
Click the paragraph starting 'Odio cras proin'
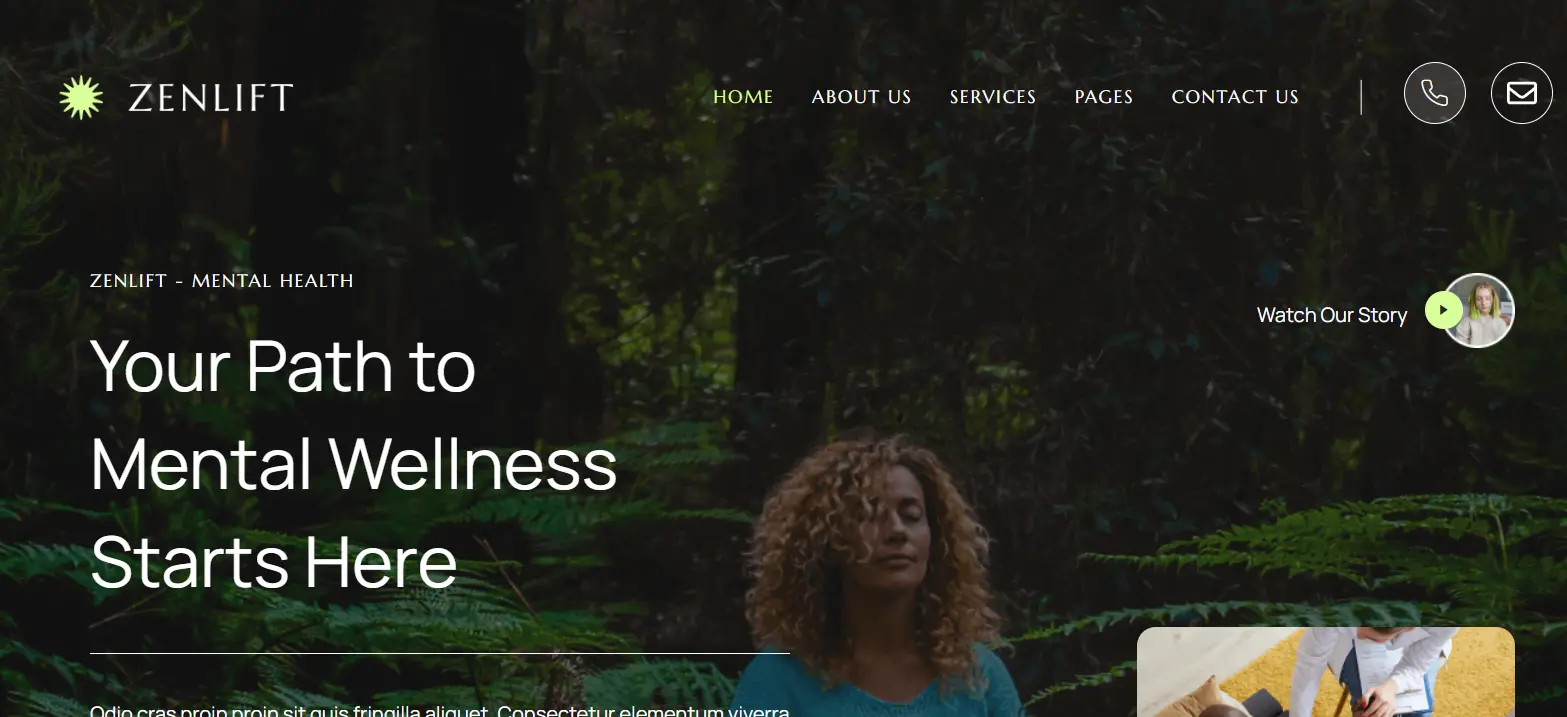click(x=440, y=710)
